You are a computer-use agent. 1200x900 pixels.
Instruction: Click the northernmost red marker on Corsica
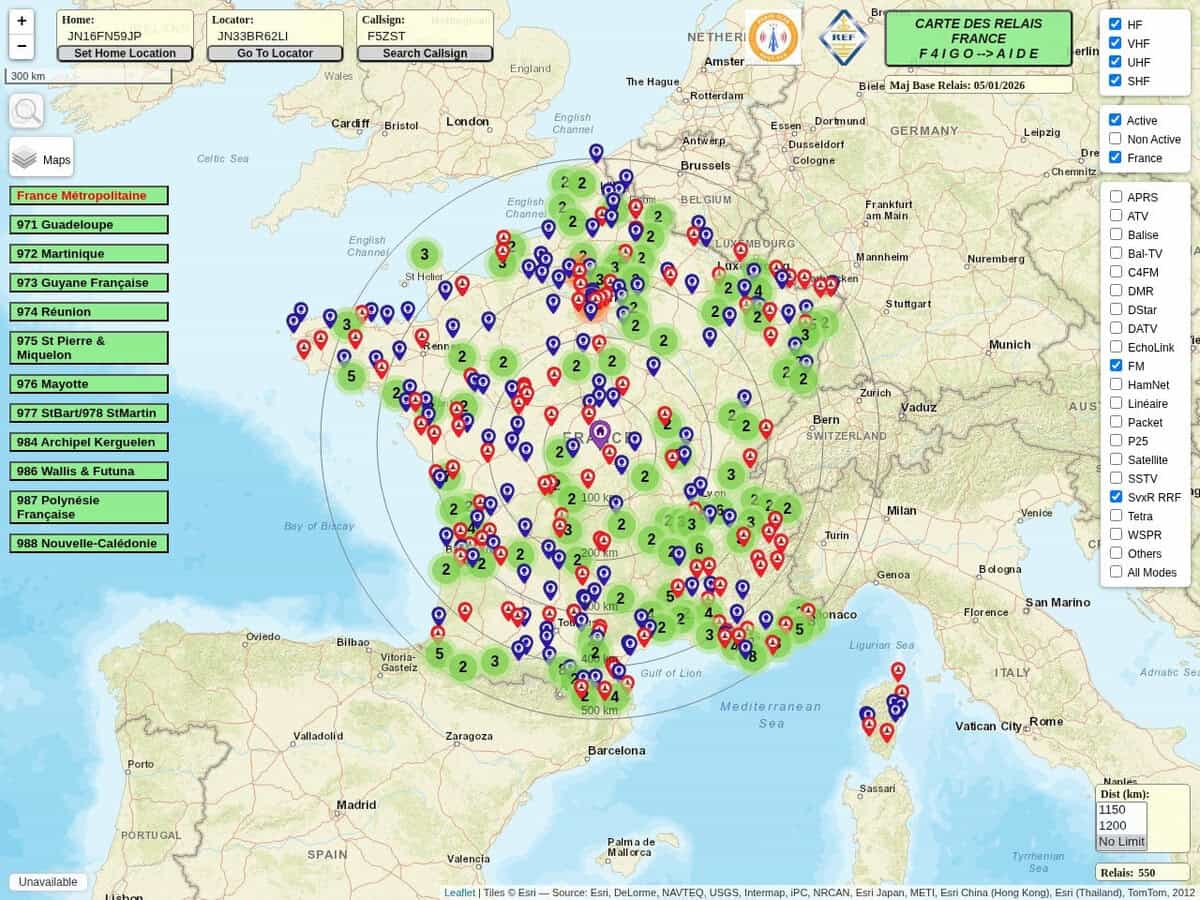click(x=898, y=671)
